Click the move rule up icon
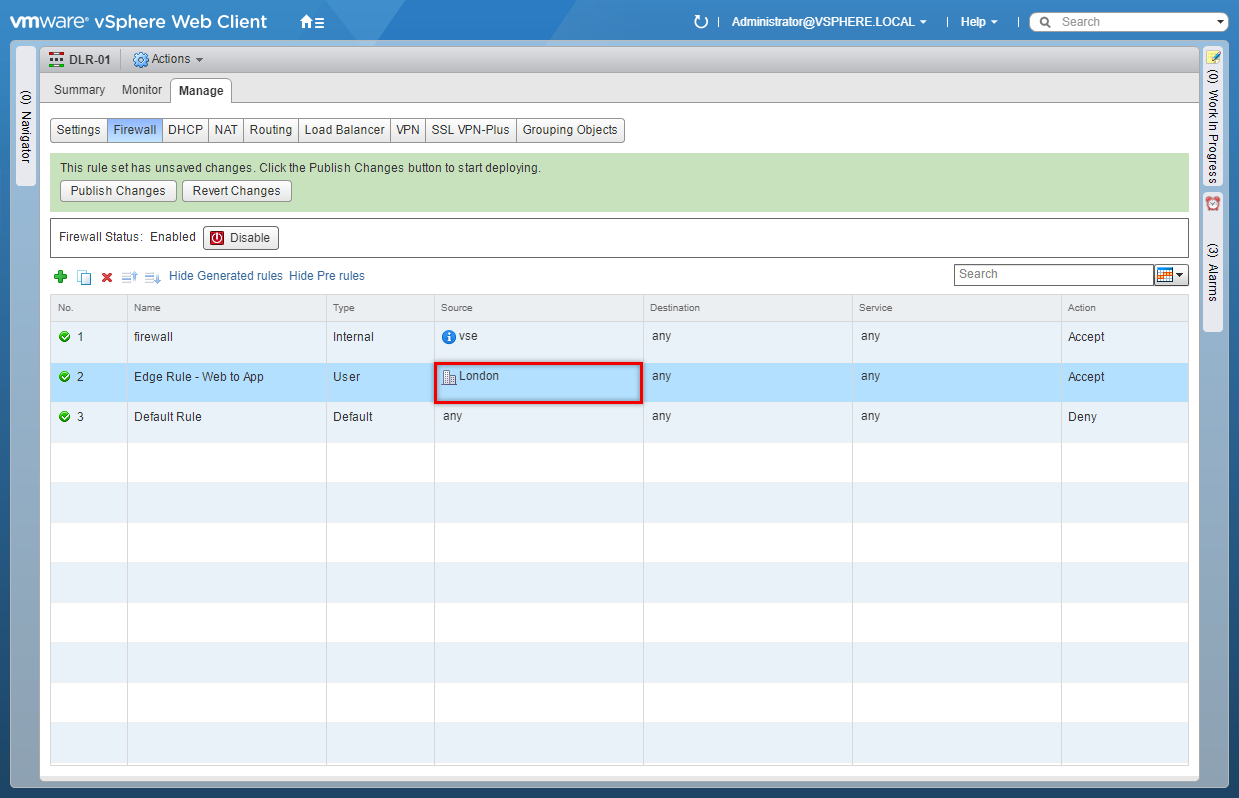This screenshot has width=1239, height=798. [x=129, y=277]
